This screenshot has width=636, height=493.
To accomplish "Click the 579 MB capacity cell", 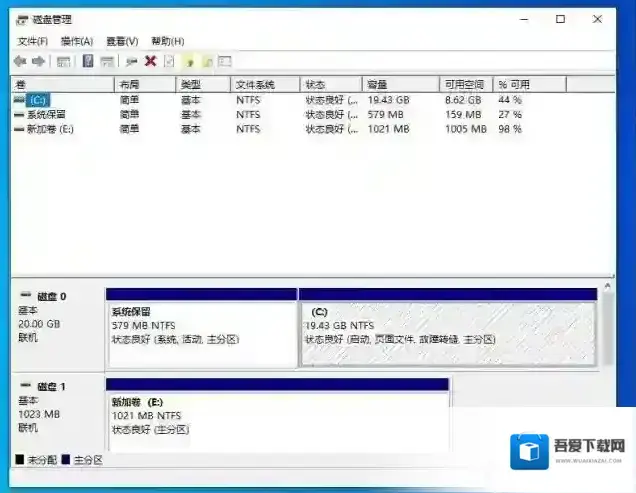I will click(x=385, y=115).
